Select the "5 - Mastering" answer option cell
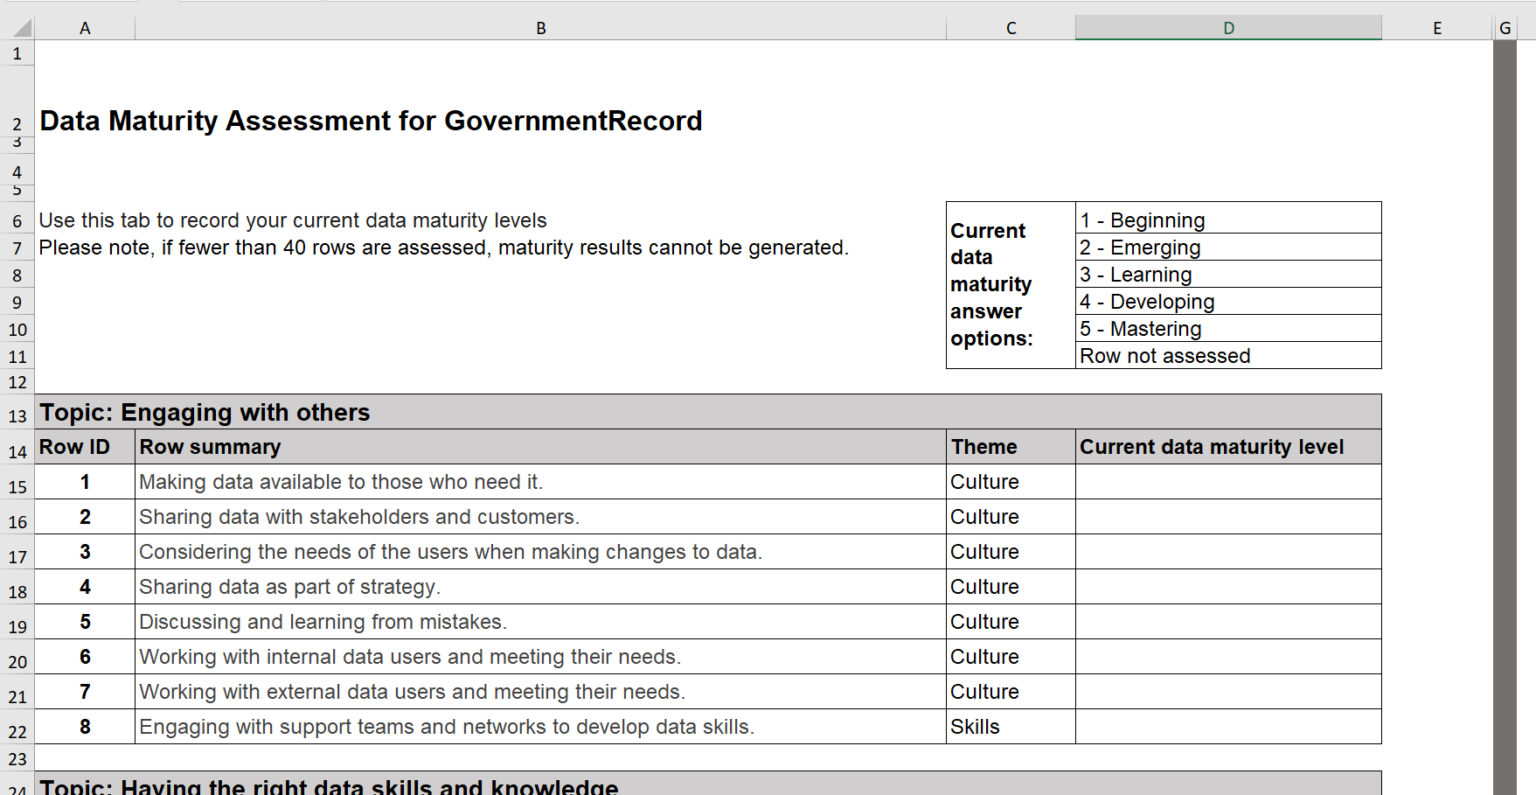 pos(1227,328)
